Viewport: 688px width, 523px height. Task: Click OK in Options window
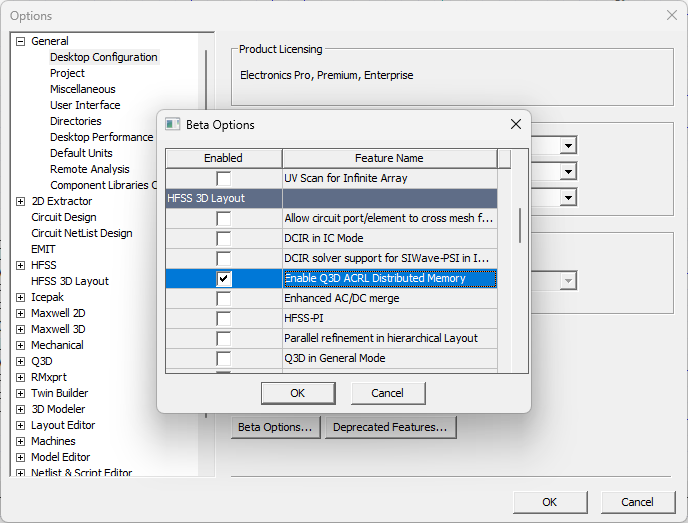(549, 502)
